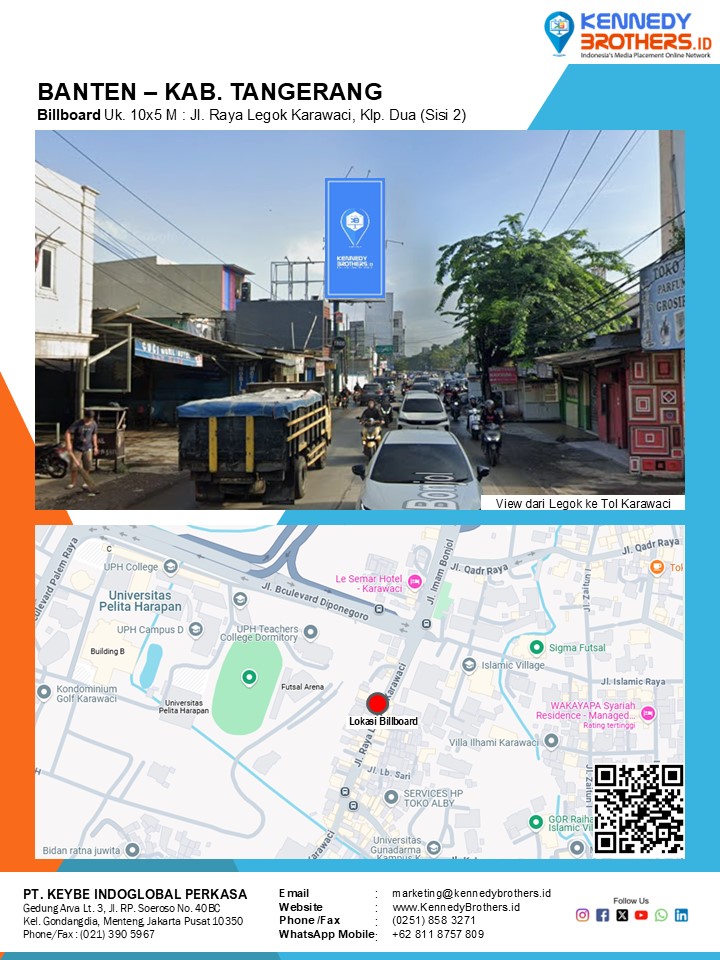Click the X (Twitter) follow icon

coord(622,915)
